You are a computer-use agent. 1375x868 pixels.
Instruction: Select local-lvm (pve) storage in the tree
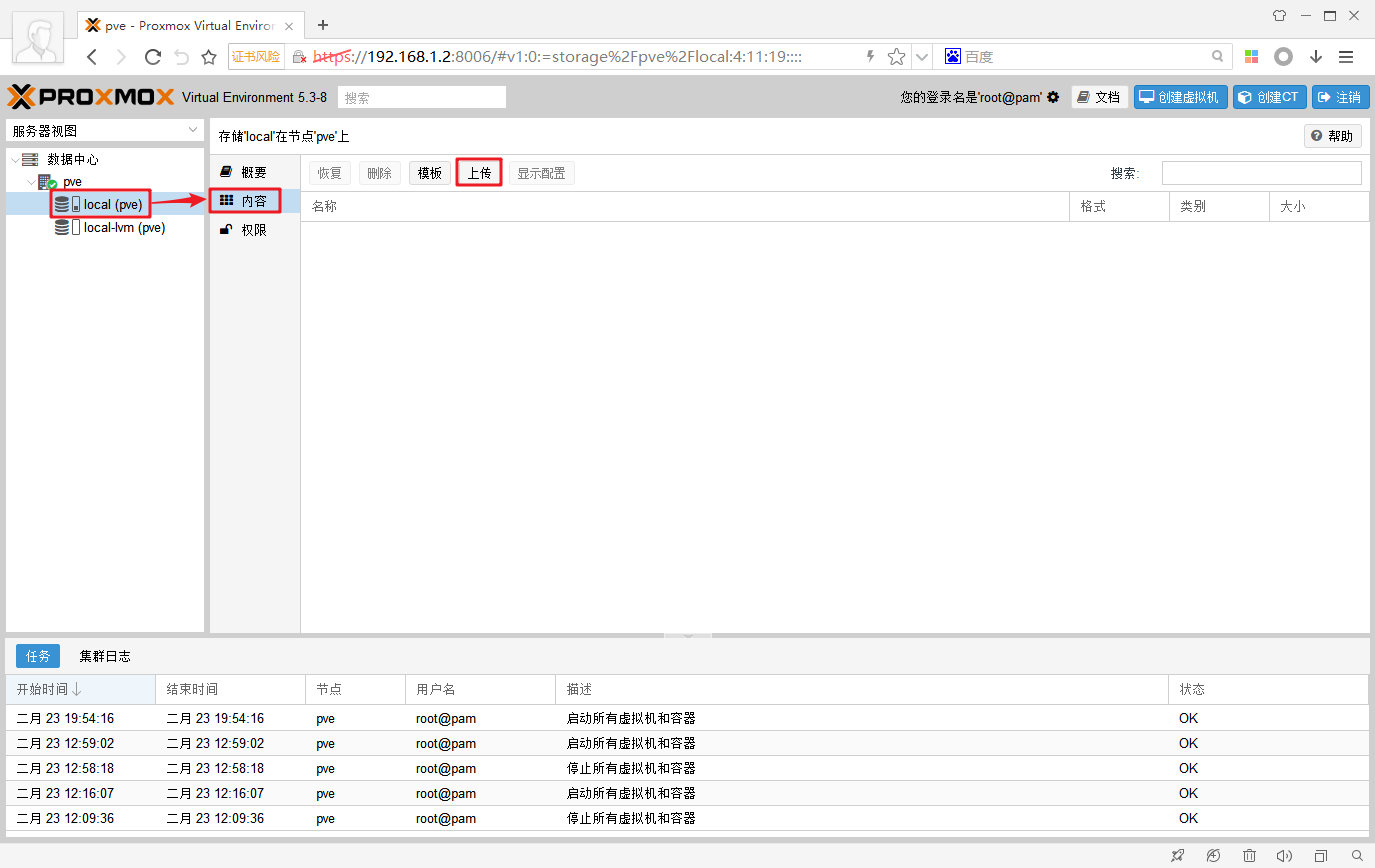(124, 227)
